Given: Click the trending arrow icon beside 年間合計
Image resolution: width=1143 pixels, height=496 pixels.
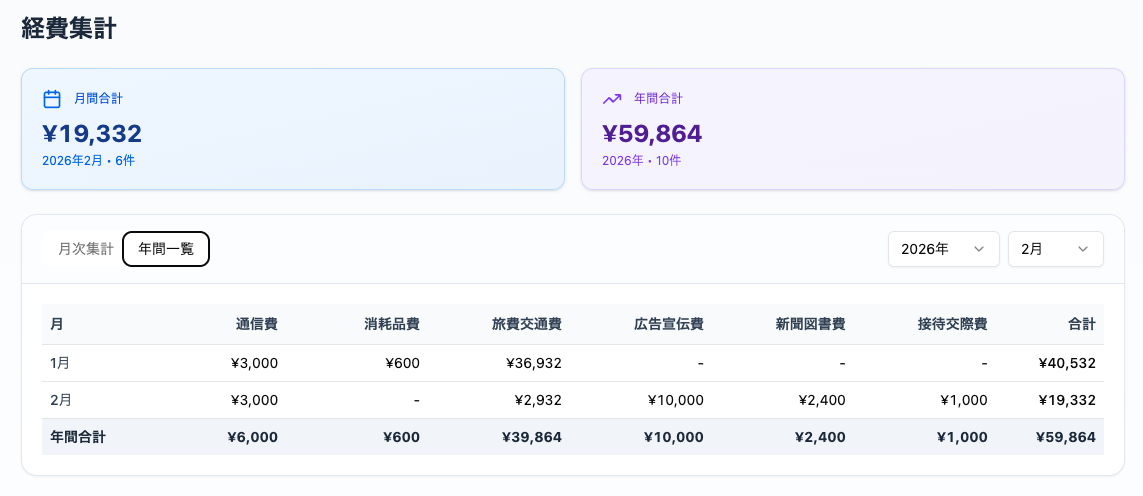Looking at the screenshot, I should pyautogui.click(x=612, y=99).
